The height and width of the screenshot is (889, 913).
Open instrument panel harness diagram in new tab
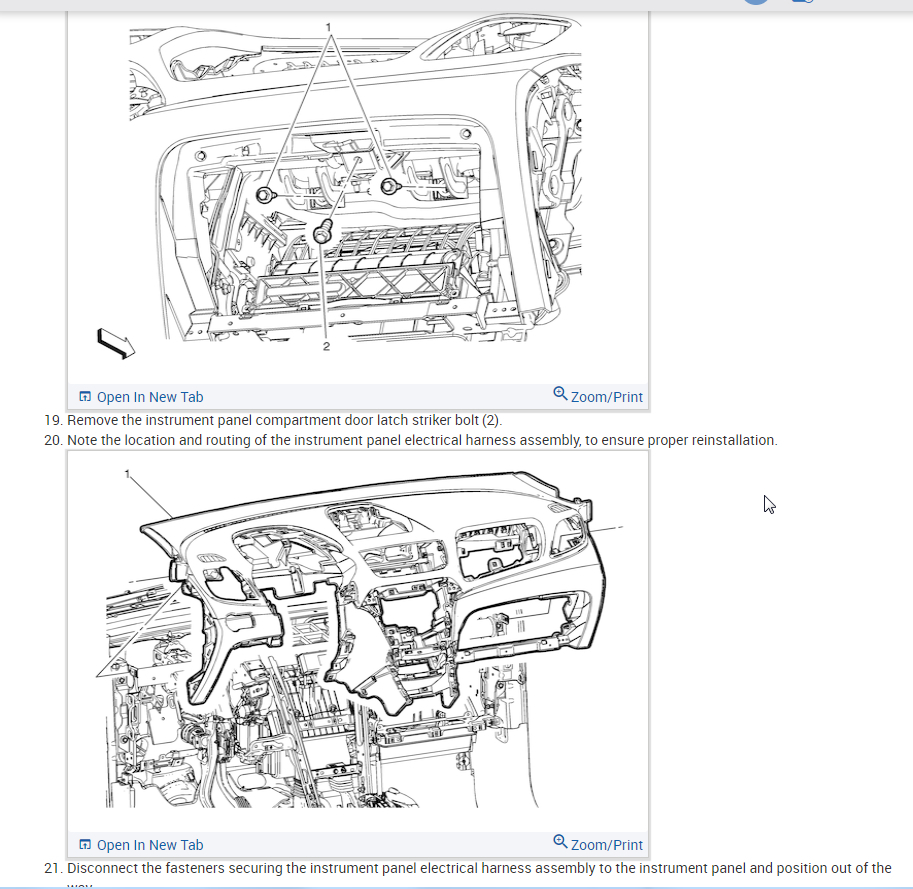point(141,845)
